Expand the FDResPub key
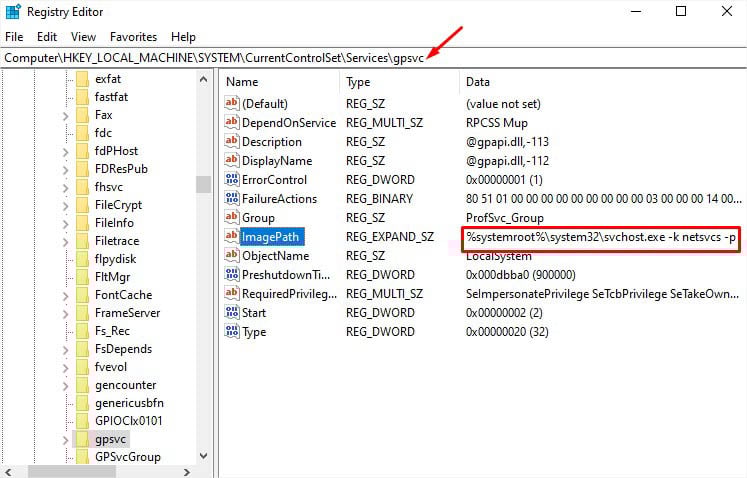747x478 pixels. pos(66,170)
